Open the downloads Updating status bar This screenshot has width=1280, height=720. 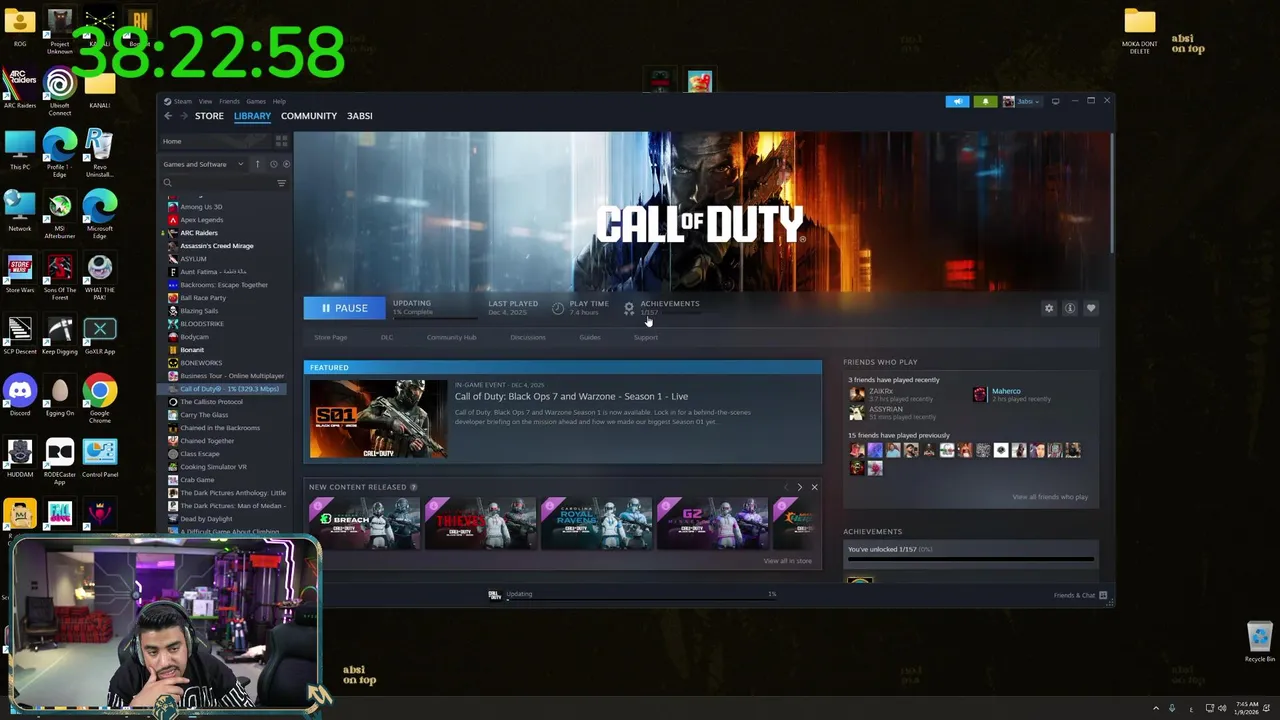point(631,595)
